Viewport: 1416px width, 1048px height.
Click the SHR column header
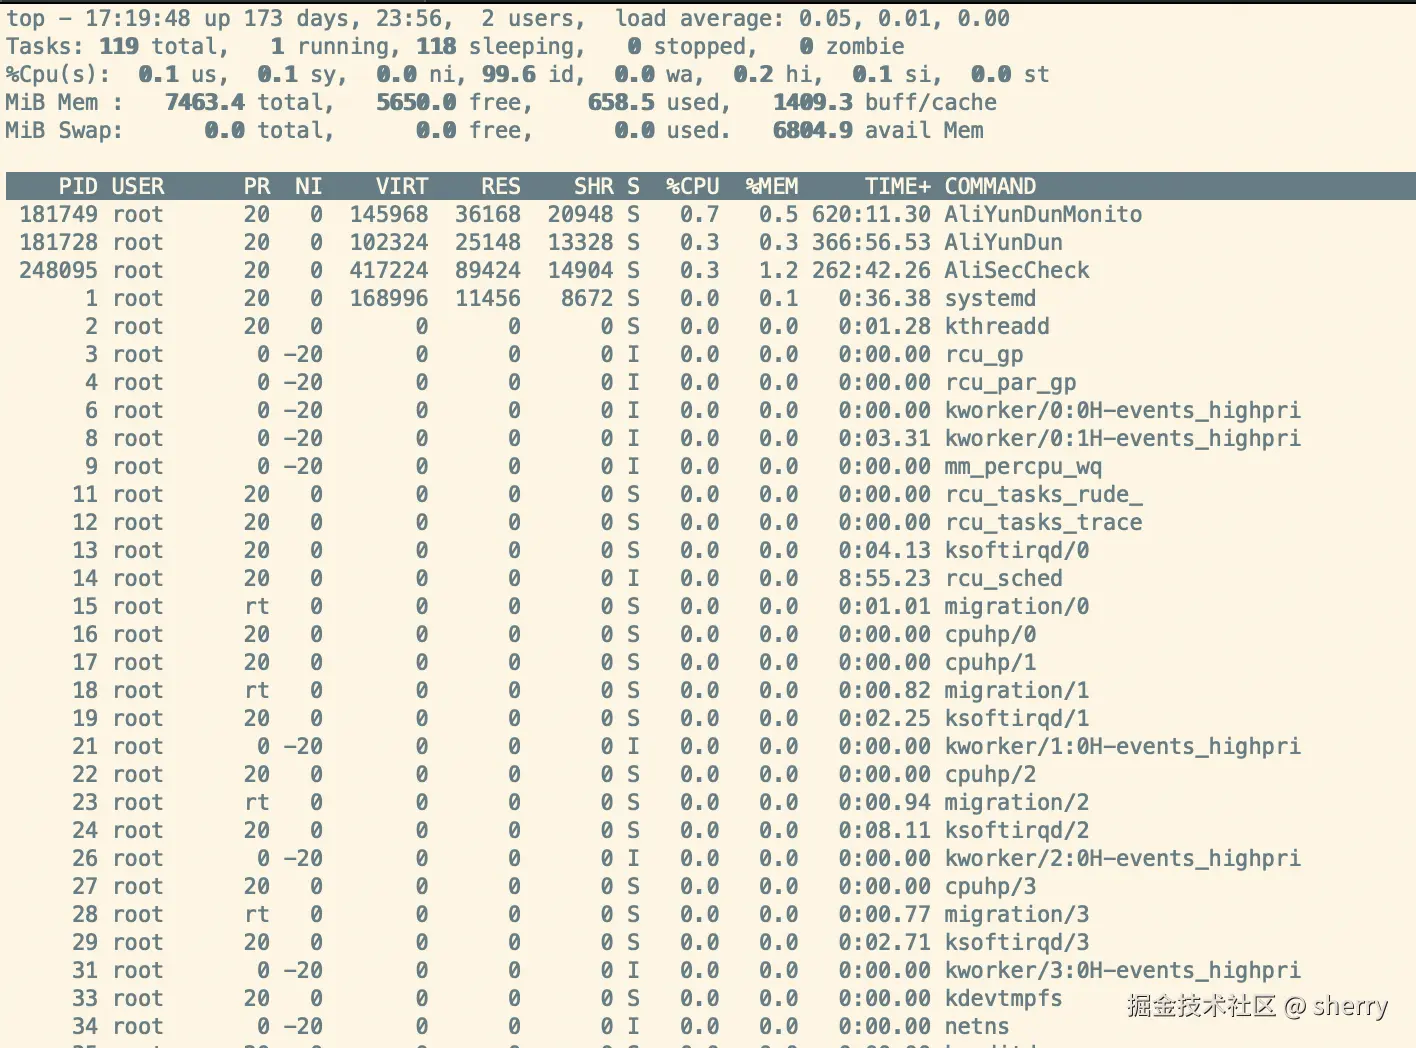tap(594, 186)
